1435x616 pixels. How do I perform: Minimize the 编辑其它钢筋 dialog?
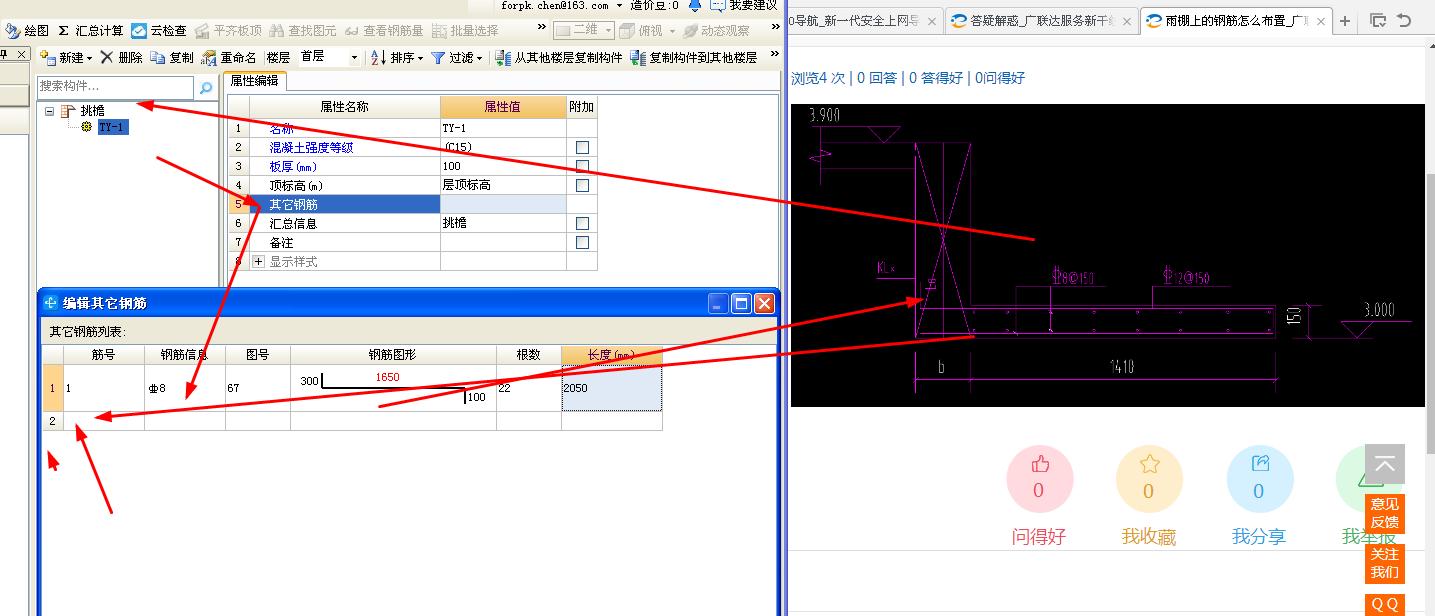[x=718, y=303]
